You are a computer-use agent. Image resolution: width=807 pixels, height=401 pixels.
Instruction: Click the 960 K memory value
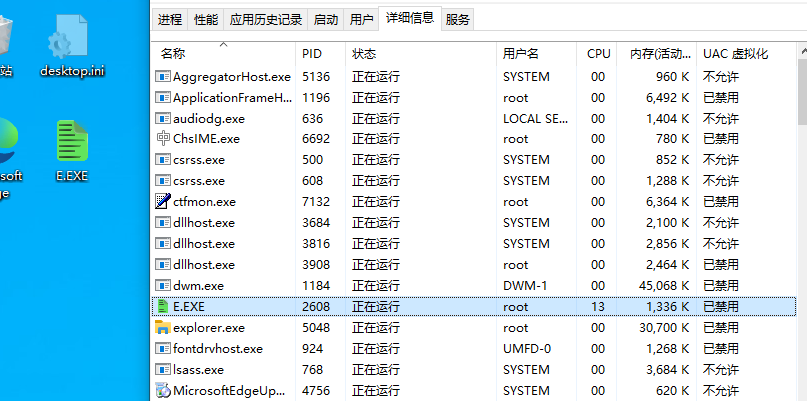pos(672,77)
